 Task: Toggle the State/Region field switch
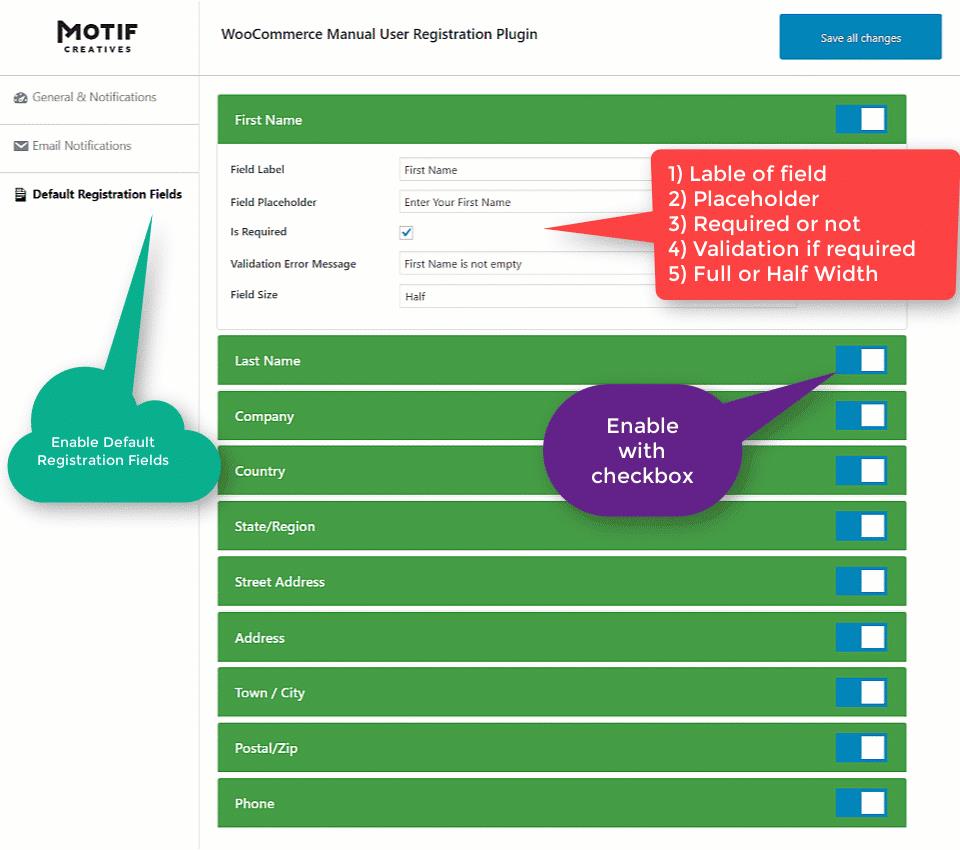(x=861, y=525)
